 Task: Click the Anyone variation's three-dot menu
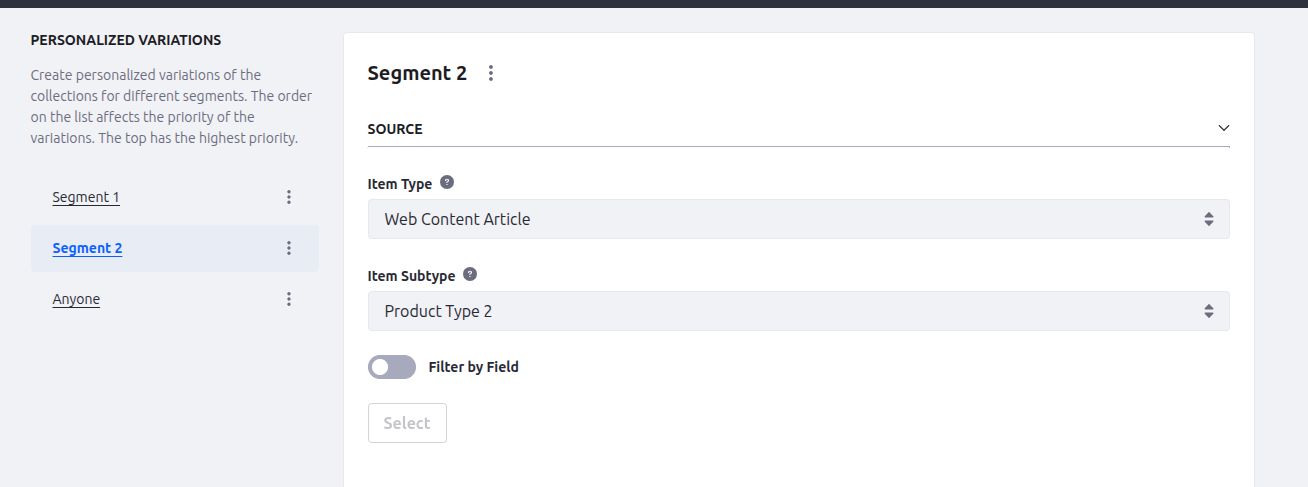289,299
